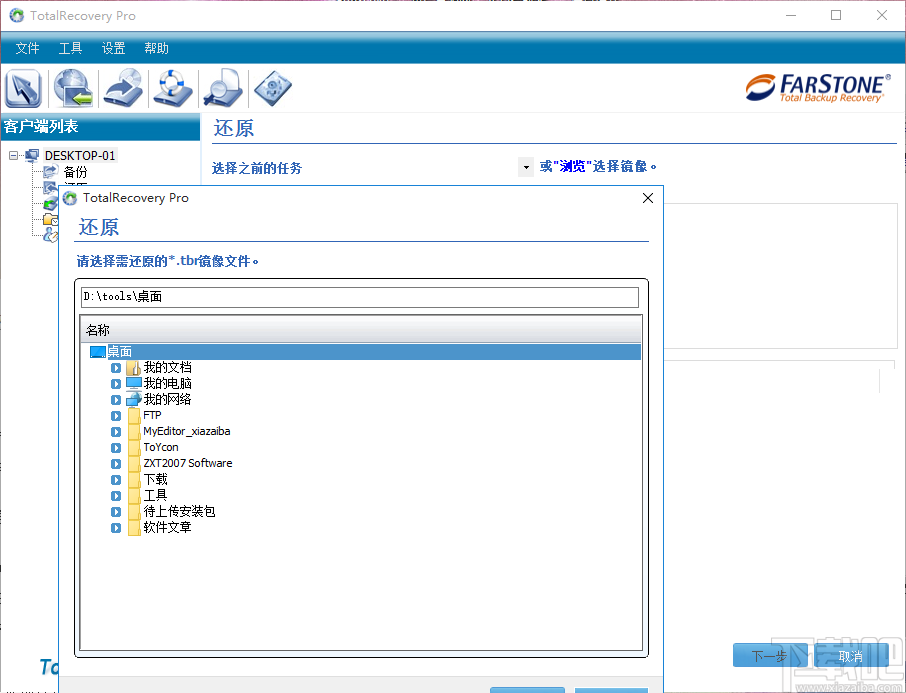The image size is (906, 693).
Task: Open the 工具 menu
Action: (x=70, y=47)
